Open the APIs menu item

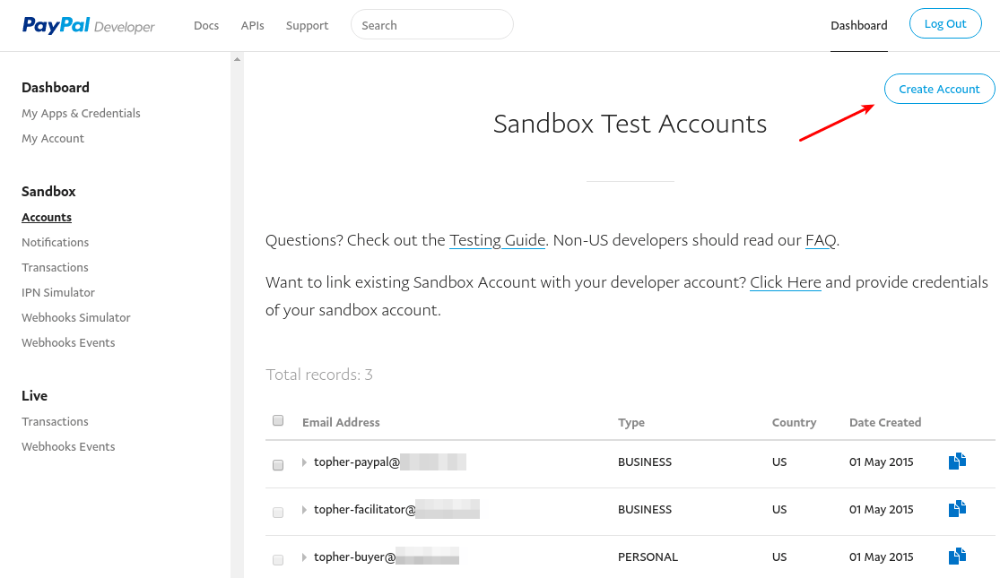[252, 25]
